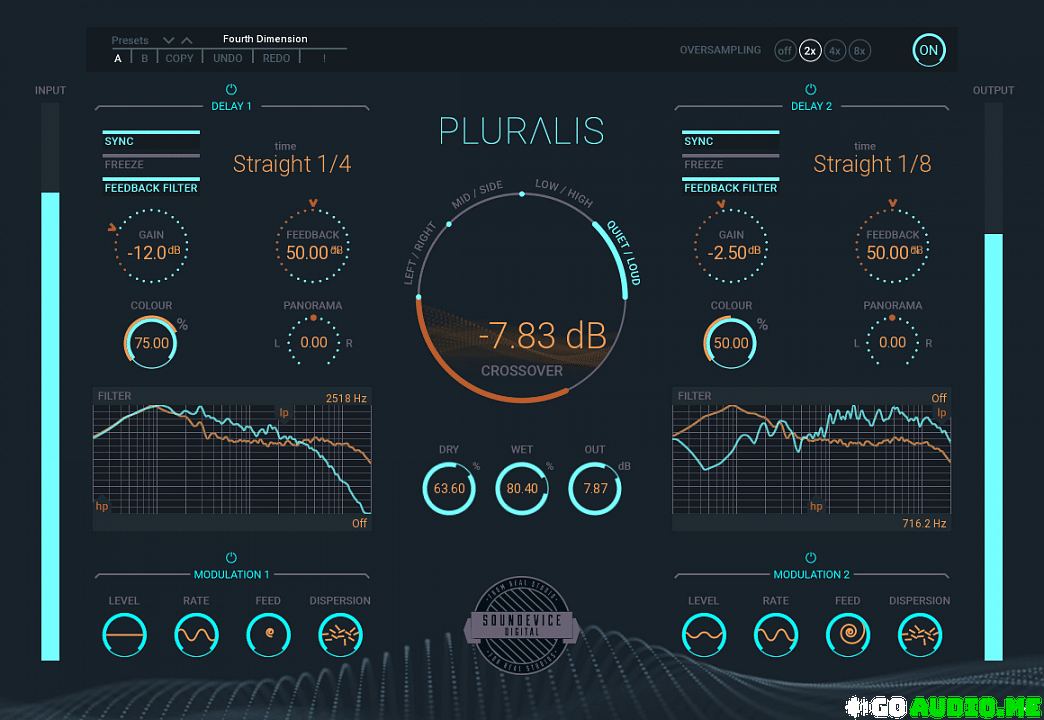
Task: Click the UNDO button
Action: click(x=228, y=59)
